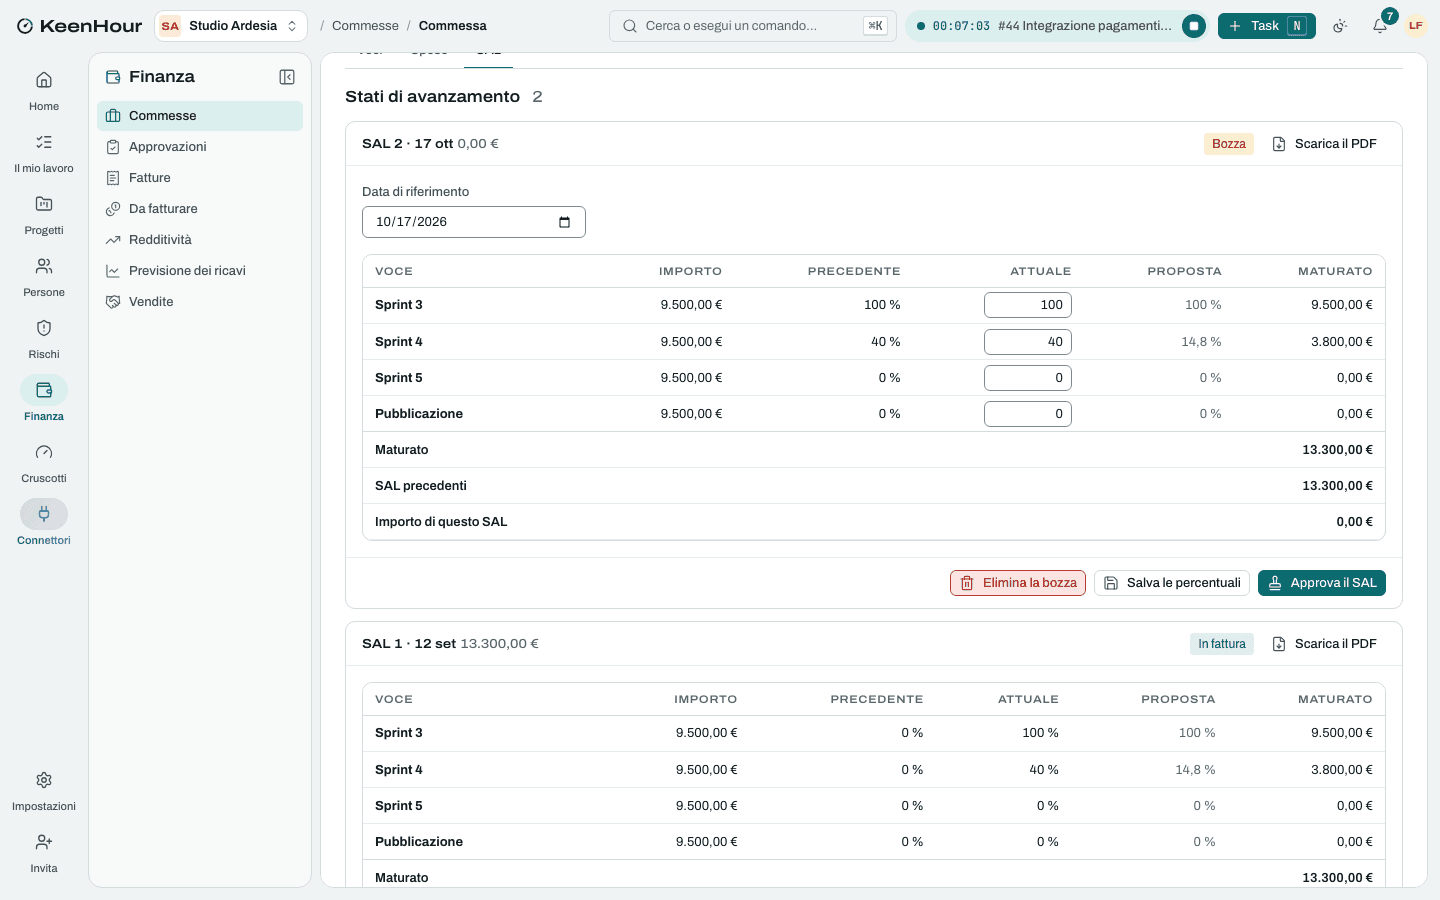Click the KeenHour logo
This screenshot has width=1440, height=900.
(x=79, y=26)
